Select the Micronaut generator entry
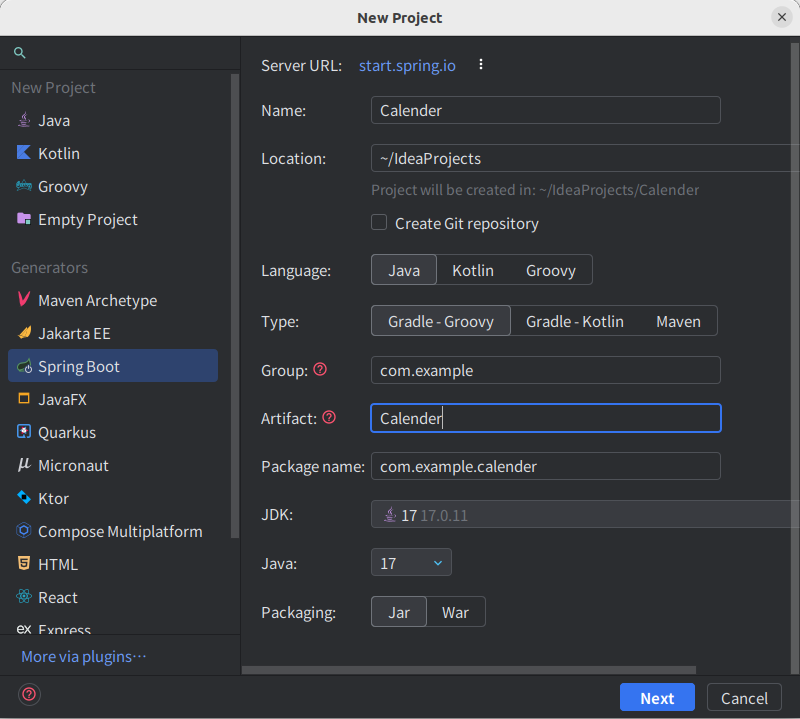 pyautogui.click(x=113, y=465)
